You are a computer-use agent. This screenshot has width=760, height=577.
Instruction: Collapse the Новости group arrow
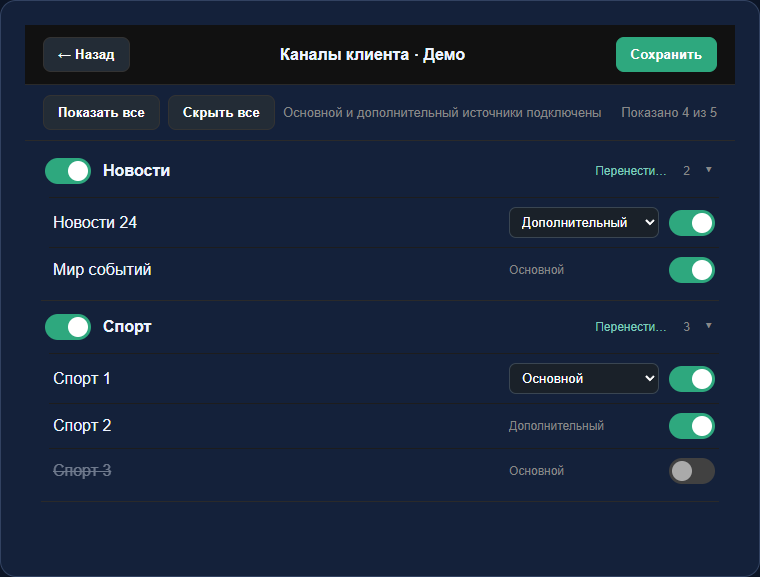click(709, 170)
